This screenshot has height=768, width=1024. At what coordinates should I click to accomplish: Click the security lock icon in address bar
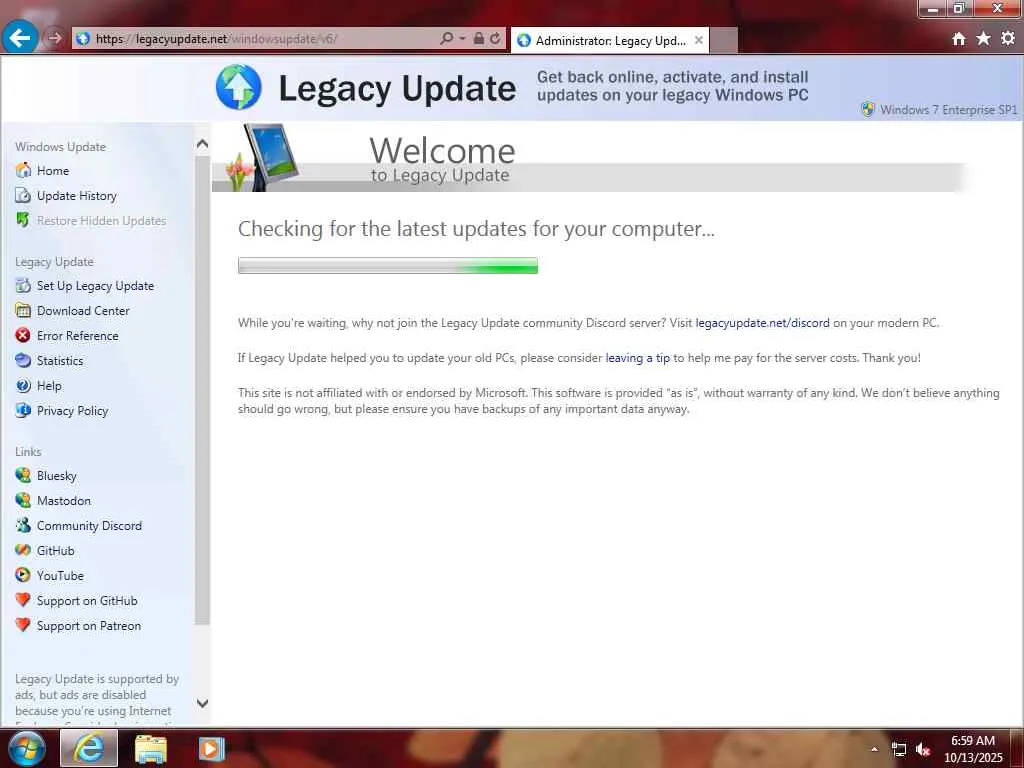click(x=479, y=39)
